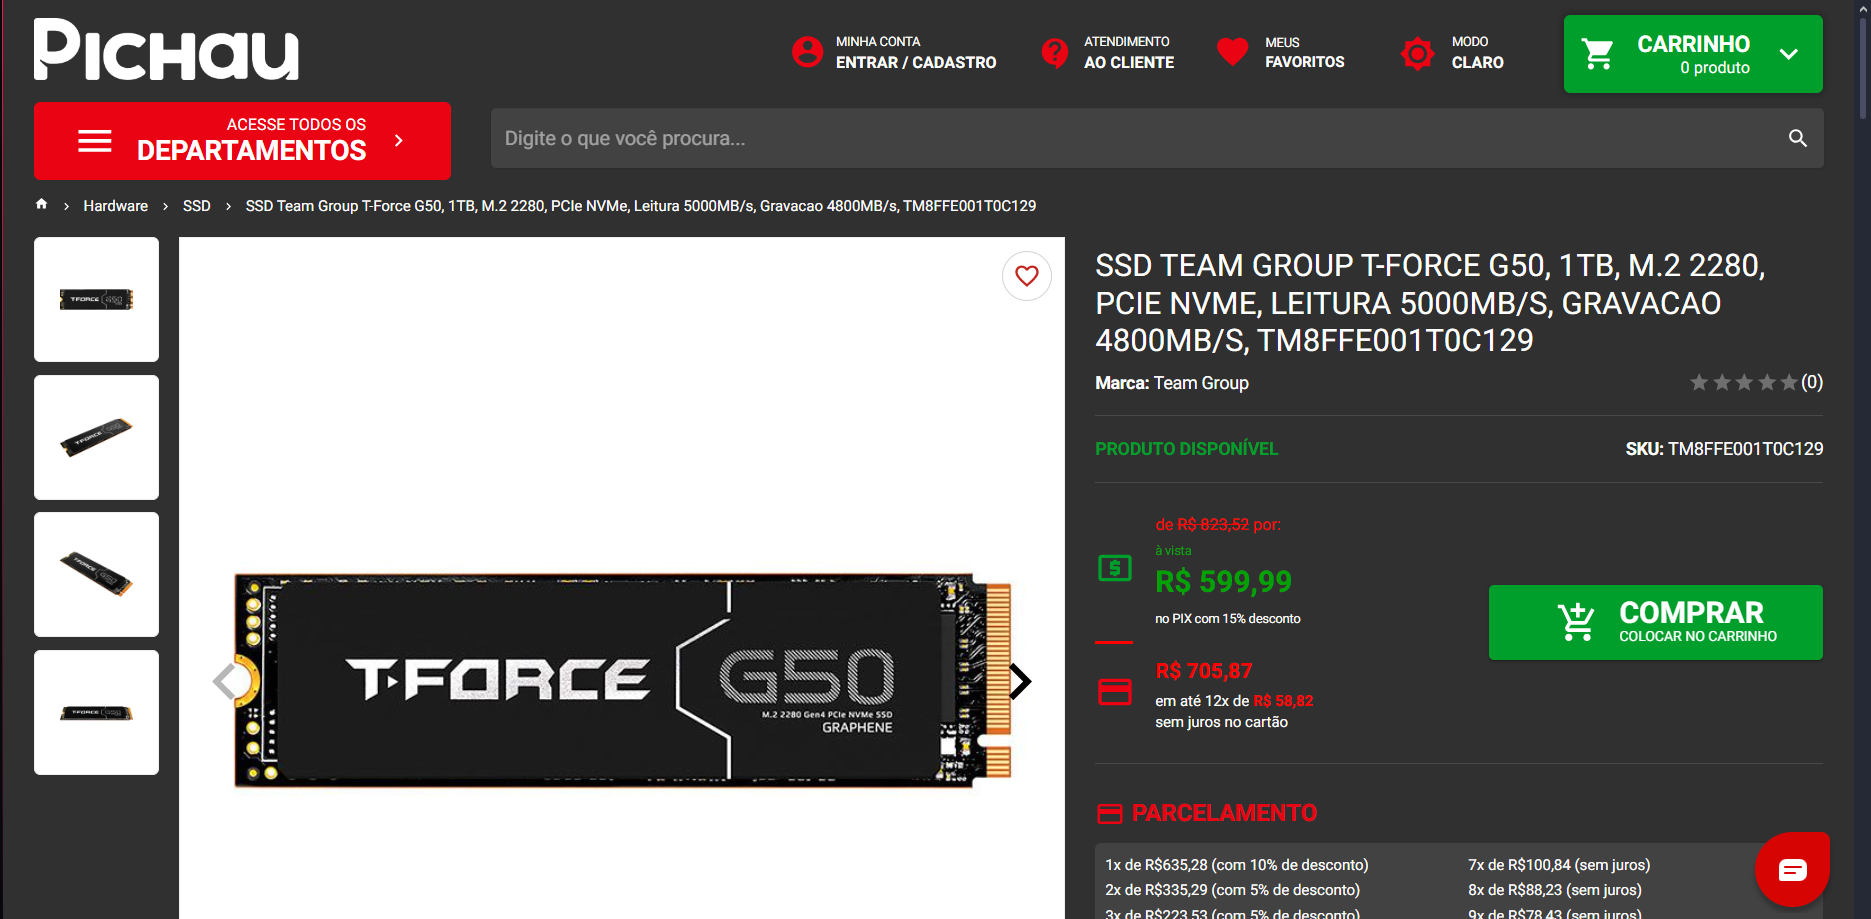Click '2x de R$335,29' installment row
The height and width of the screenshot is (919, 1871).
coord(1232,890)
